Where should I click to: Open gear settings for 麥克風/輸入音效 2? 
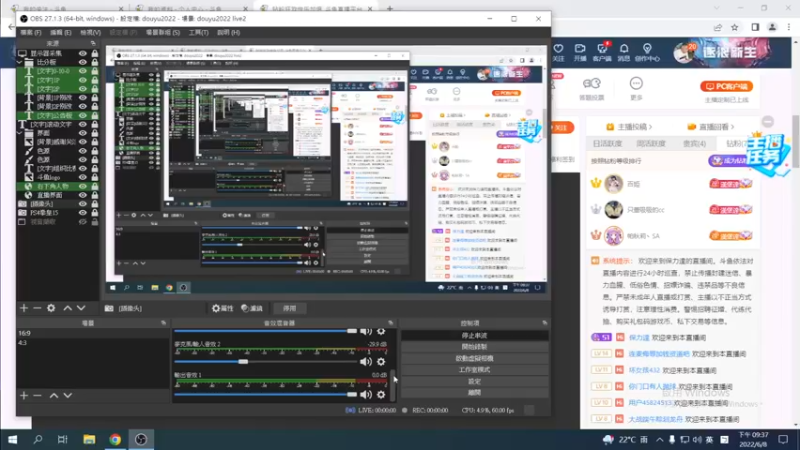[x=381, y=362]
